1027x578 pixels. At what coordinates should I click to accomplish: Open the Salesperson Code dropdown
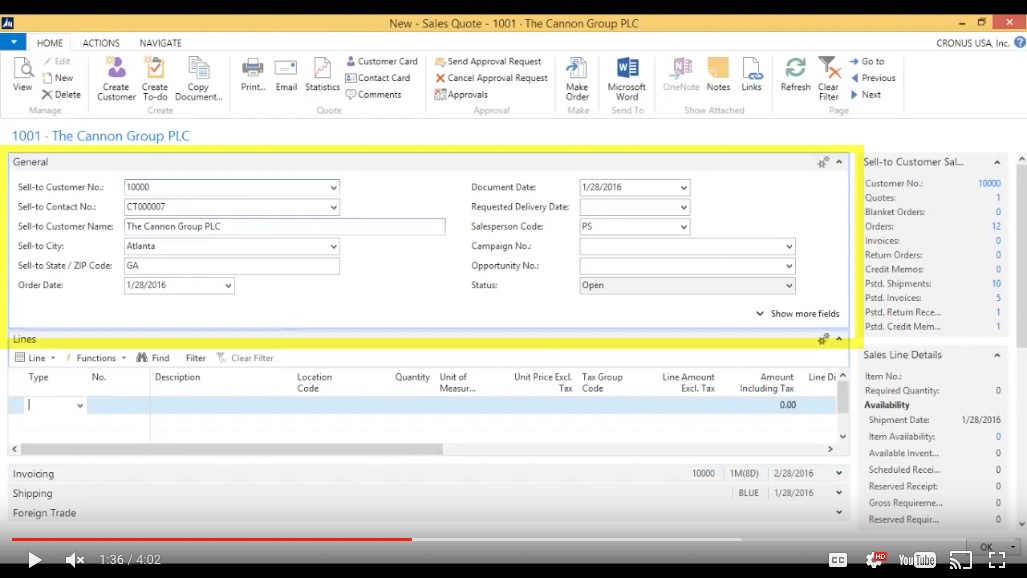pos(683,227)
